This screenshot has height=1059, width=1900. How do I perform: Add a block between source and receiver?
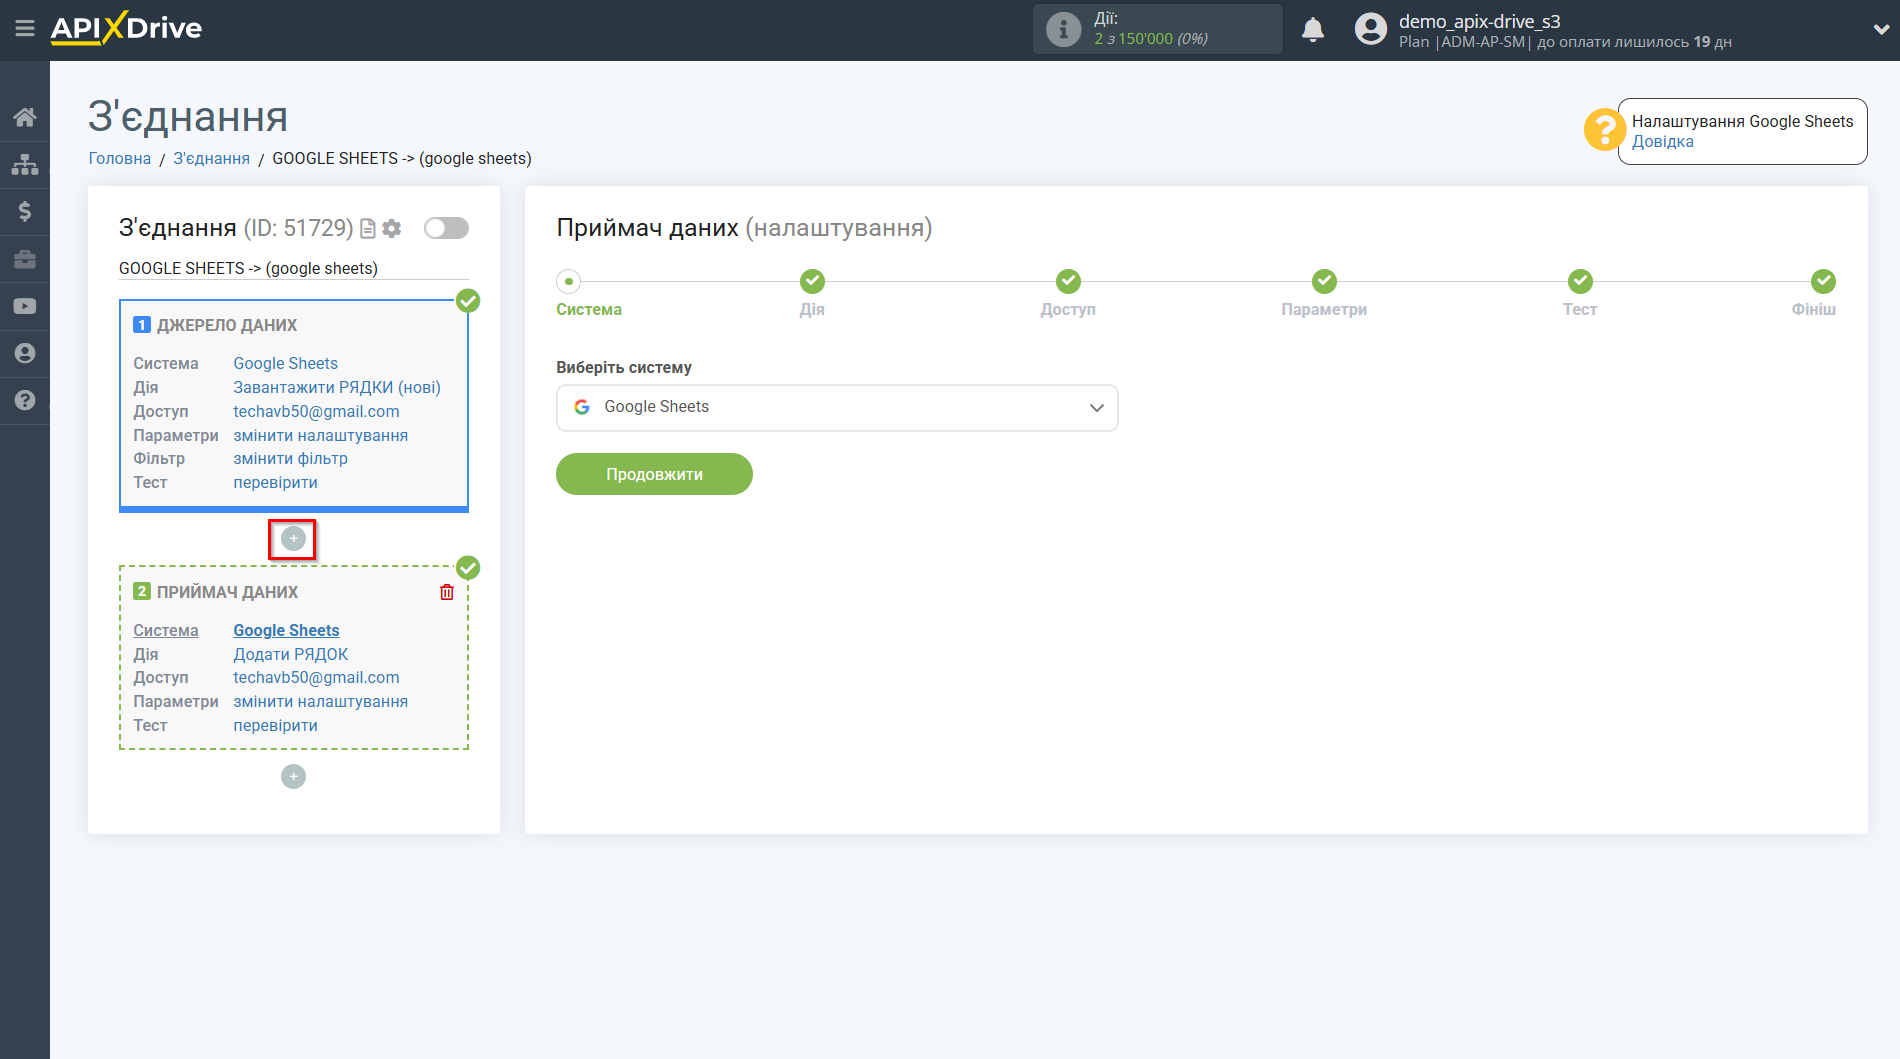[x=293, y=539]
